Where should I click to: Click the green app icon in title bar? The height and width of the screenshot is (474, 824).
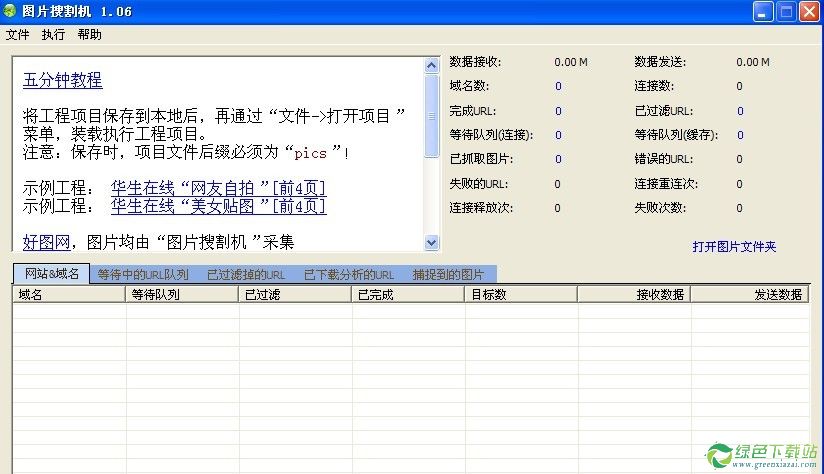coord(10,12)
